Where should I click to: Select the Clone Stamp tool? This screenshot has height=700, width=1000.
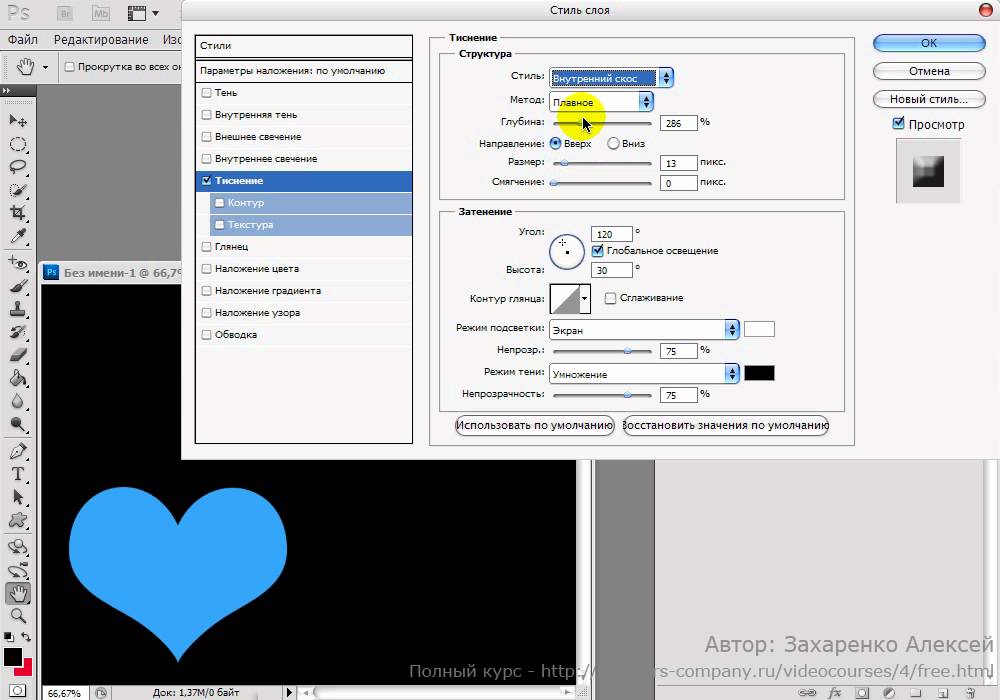(x=18, y=309)
